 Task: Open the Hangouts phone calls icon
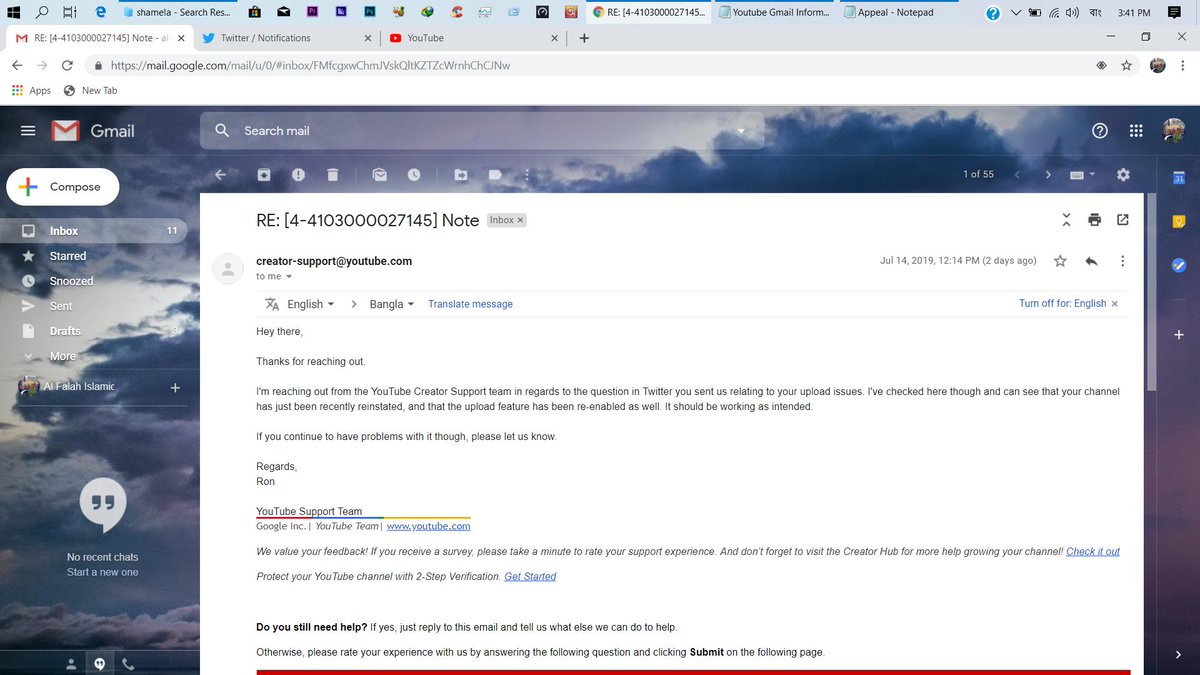128,663
